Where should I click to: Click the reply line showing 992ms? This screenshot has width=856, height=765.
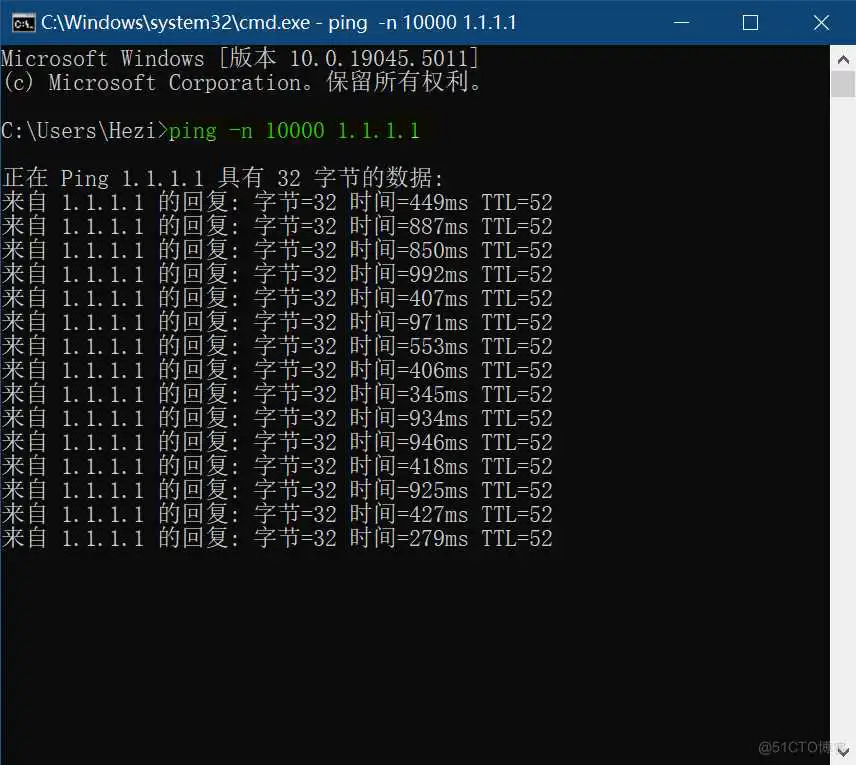pos(277,275)
